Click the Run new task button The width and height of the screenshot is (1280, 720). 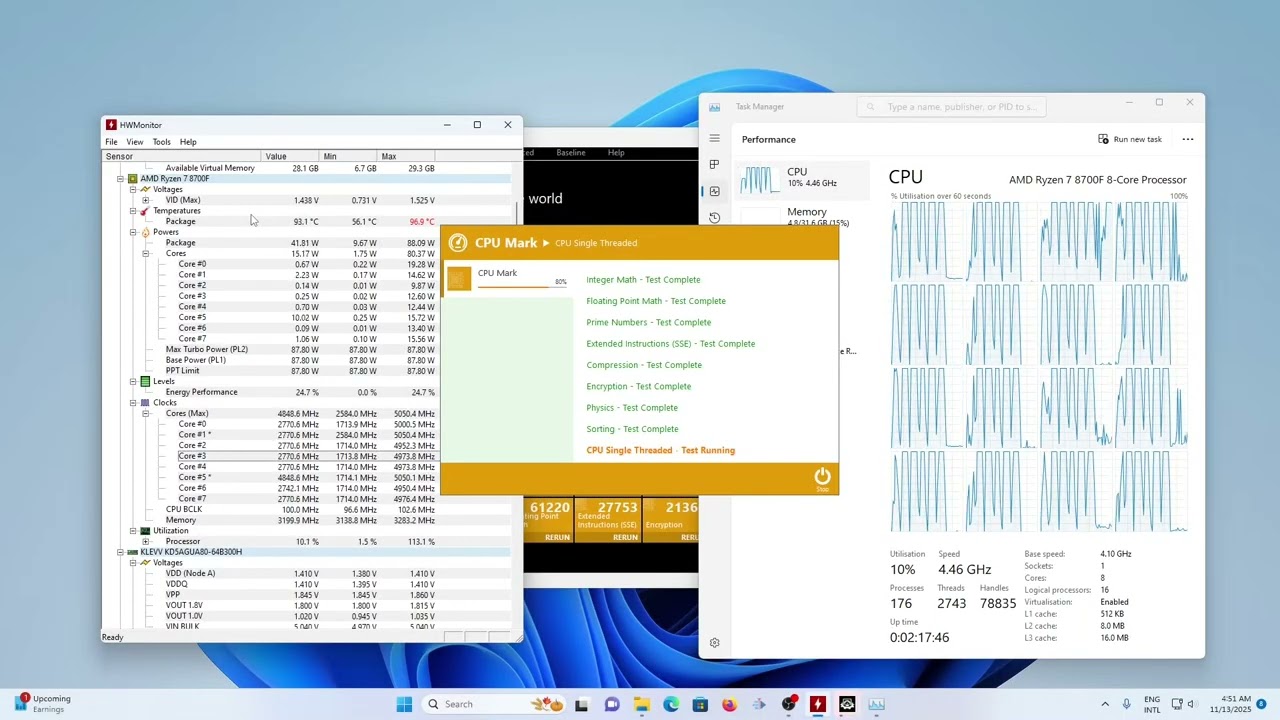point(1130,139)
